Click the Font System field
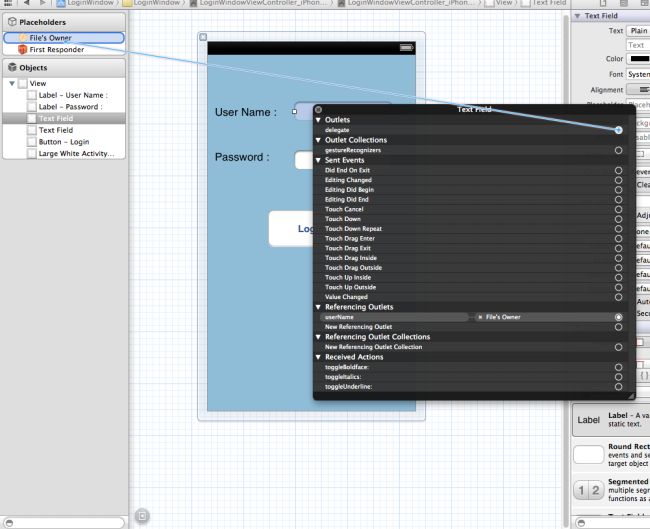The image size is (650, 529). tap(638, 74)
